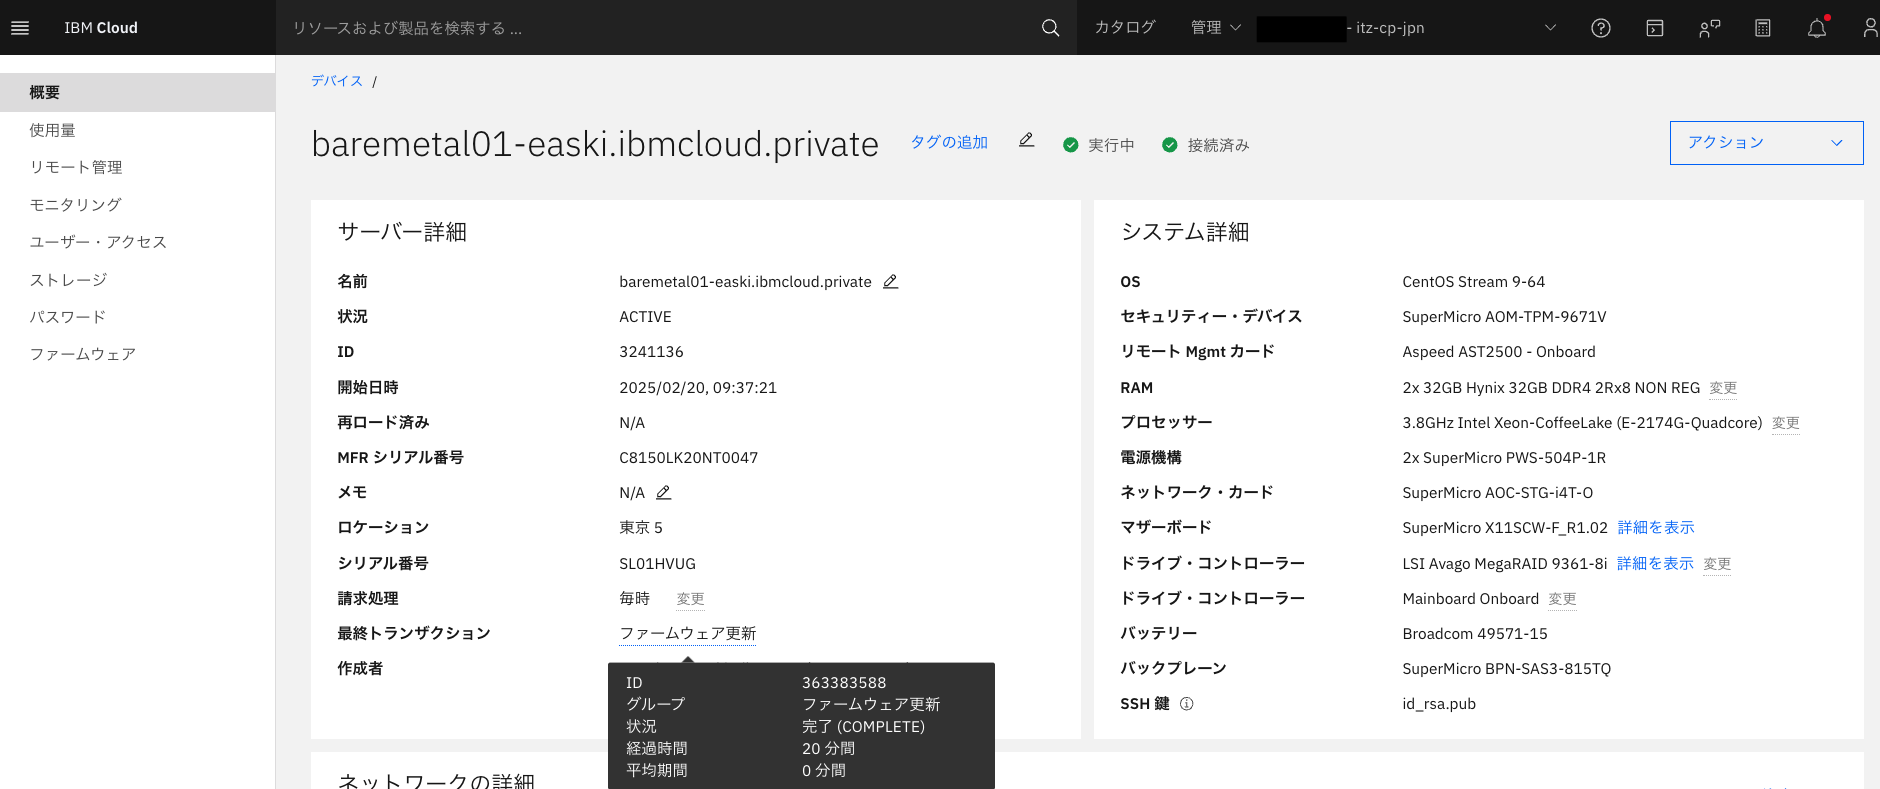1880x789 pixels.
Task: Edit the メモ note pencil icon
Action: pos(663,493)
